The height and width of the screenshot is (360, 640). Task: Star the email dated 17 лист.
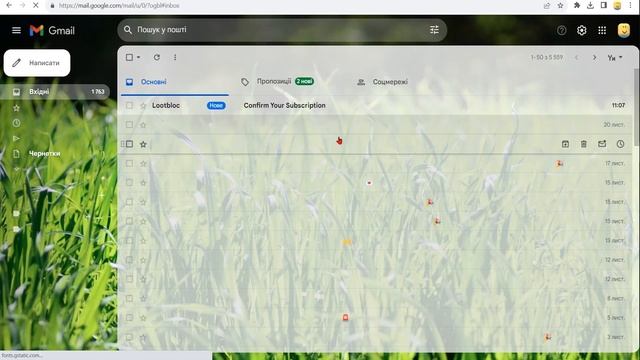click(x=143, y=163)
